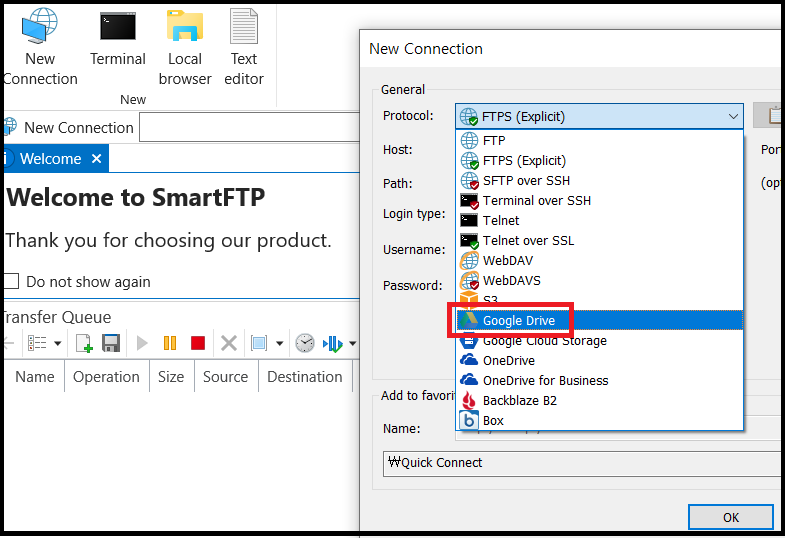
Task: Select FTPS (Explicit) in the dropdown list
Action: pos(599,161)
